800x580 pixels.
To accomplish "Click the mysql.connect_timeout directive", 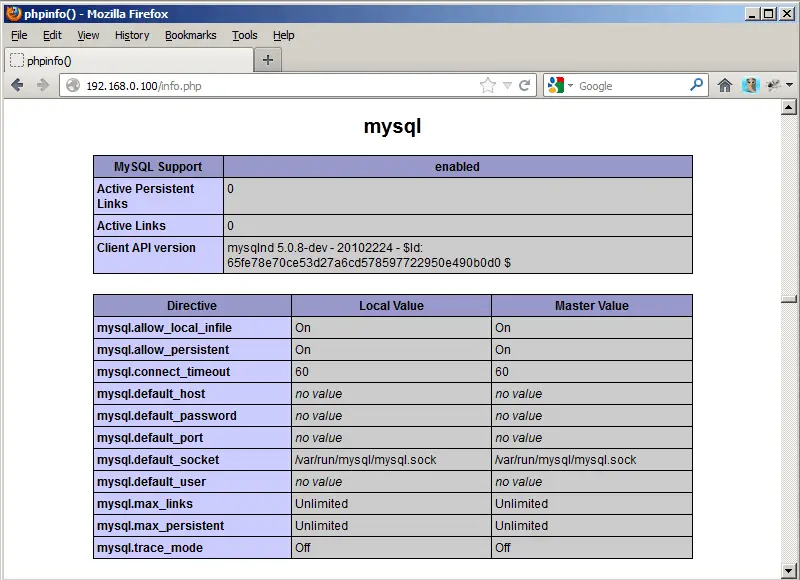I will pos(163,371).
